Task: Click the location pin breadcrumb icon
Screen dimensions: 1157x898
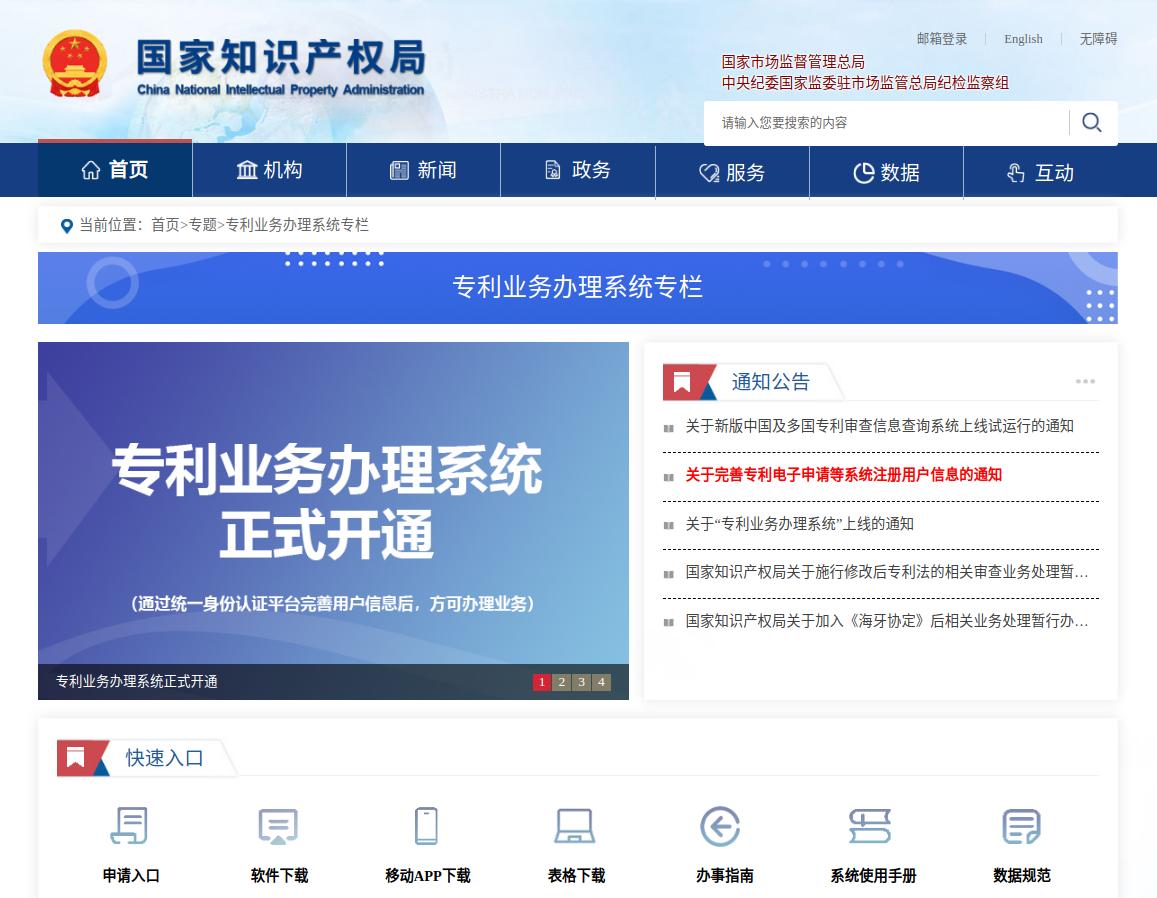Action: pyautogui.click(x=66, y=226)
